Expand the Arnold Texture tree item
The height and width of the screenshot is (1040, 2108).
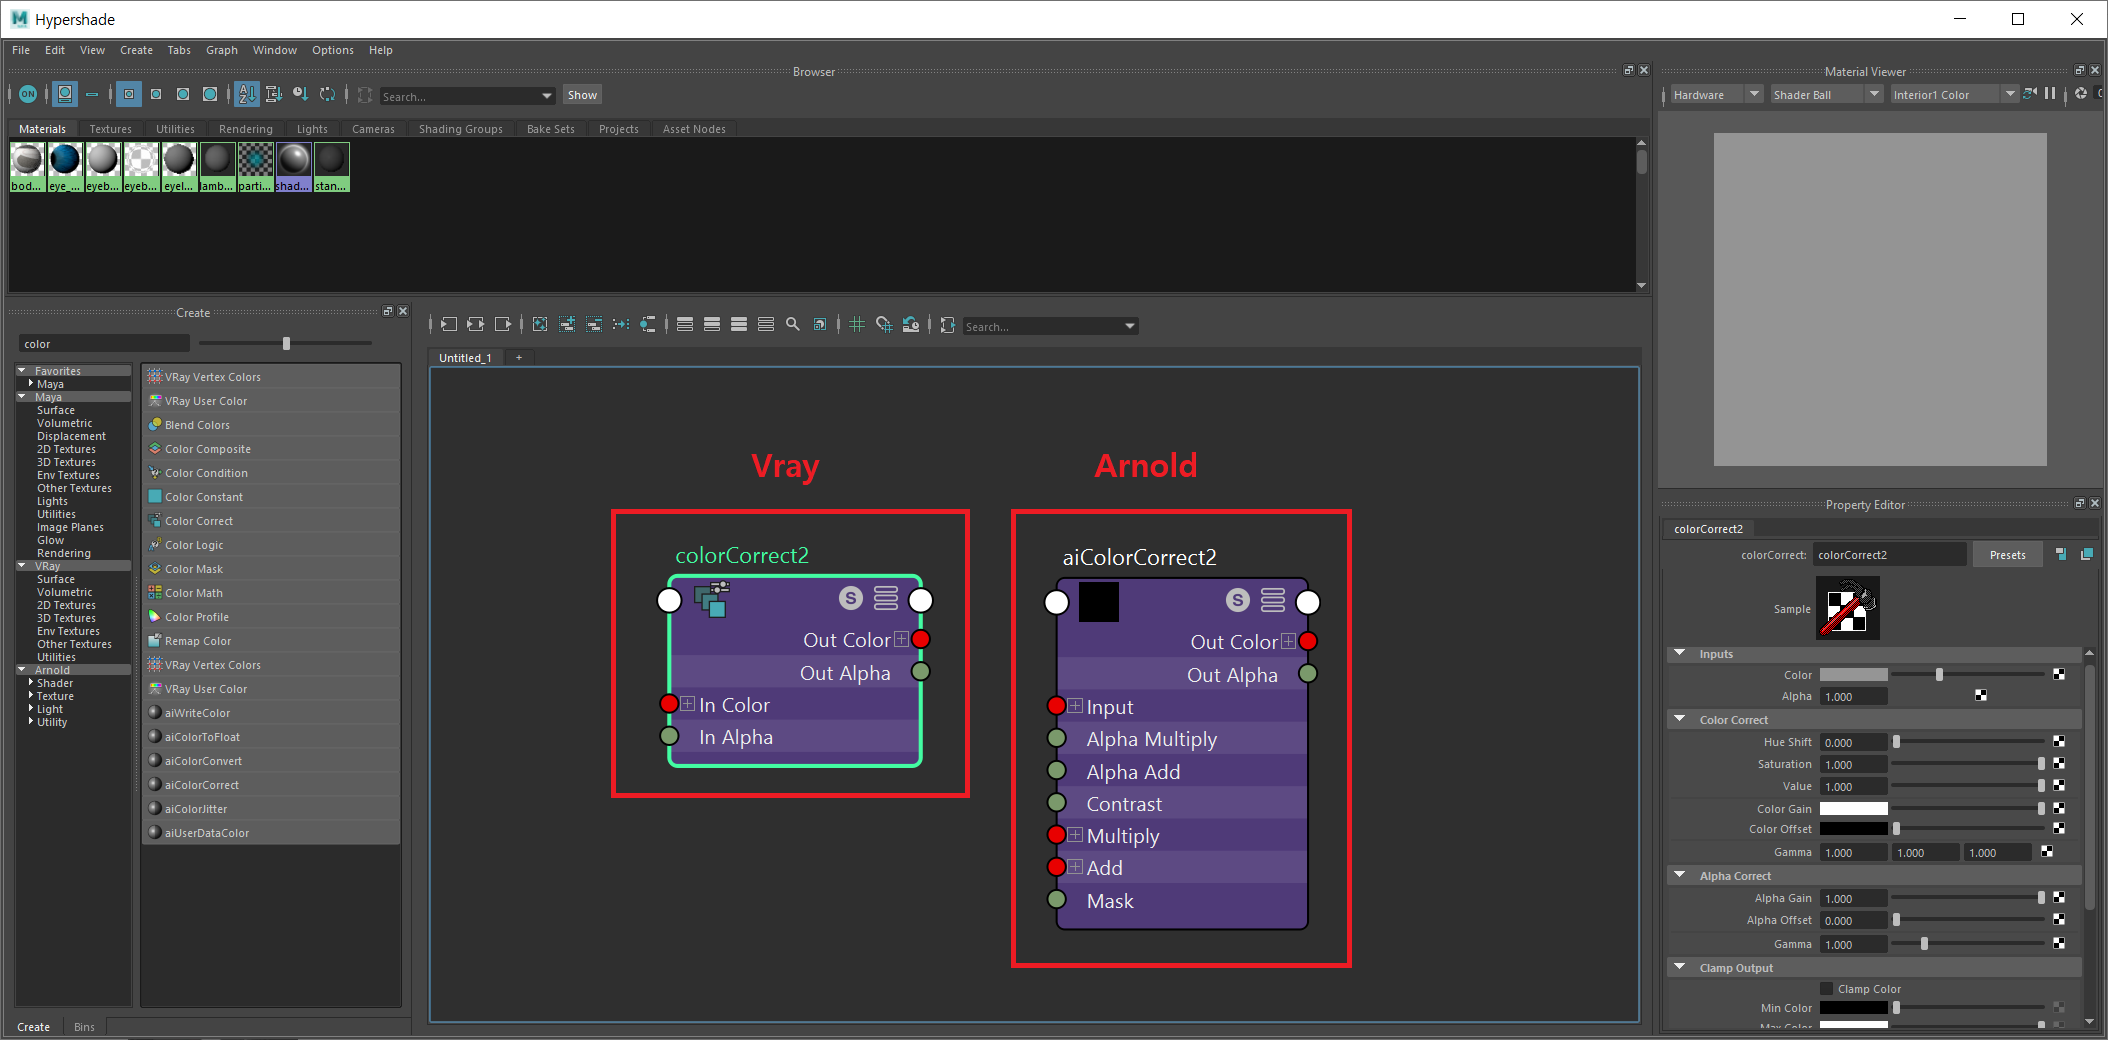pos(31,696)
